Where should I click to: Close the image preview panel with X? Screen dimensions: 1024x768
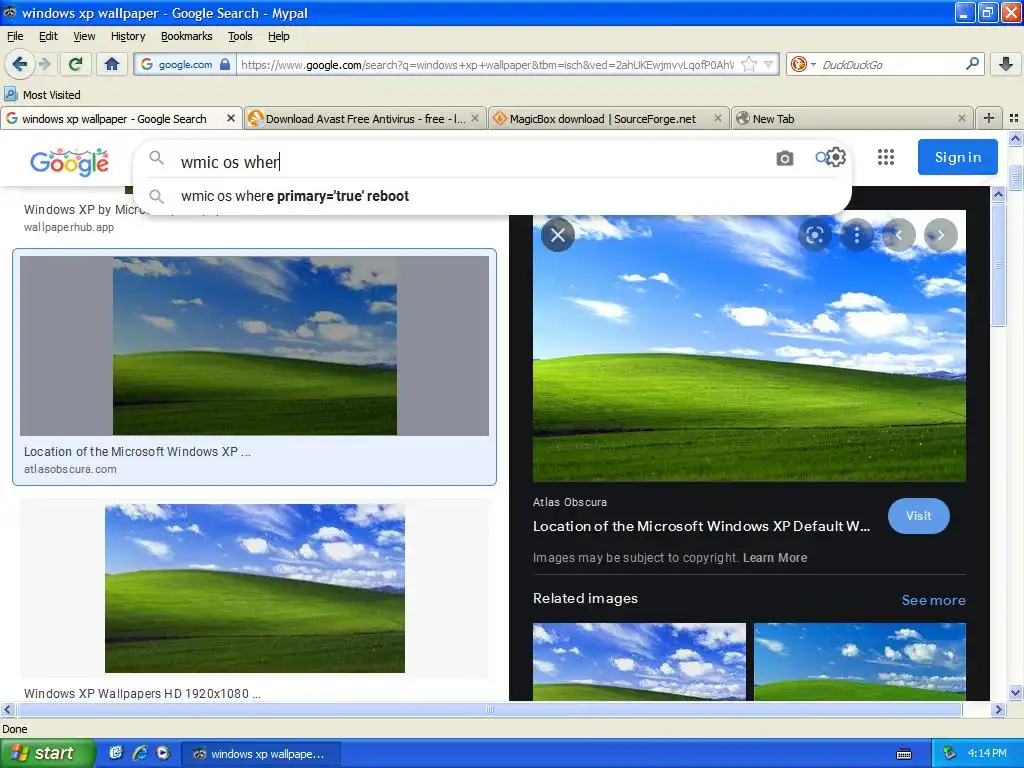[x=558, y=235]
